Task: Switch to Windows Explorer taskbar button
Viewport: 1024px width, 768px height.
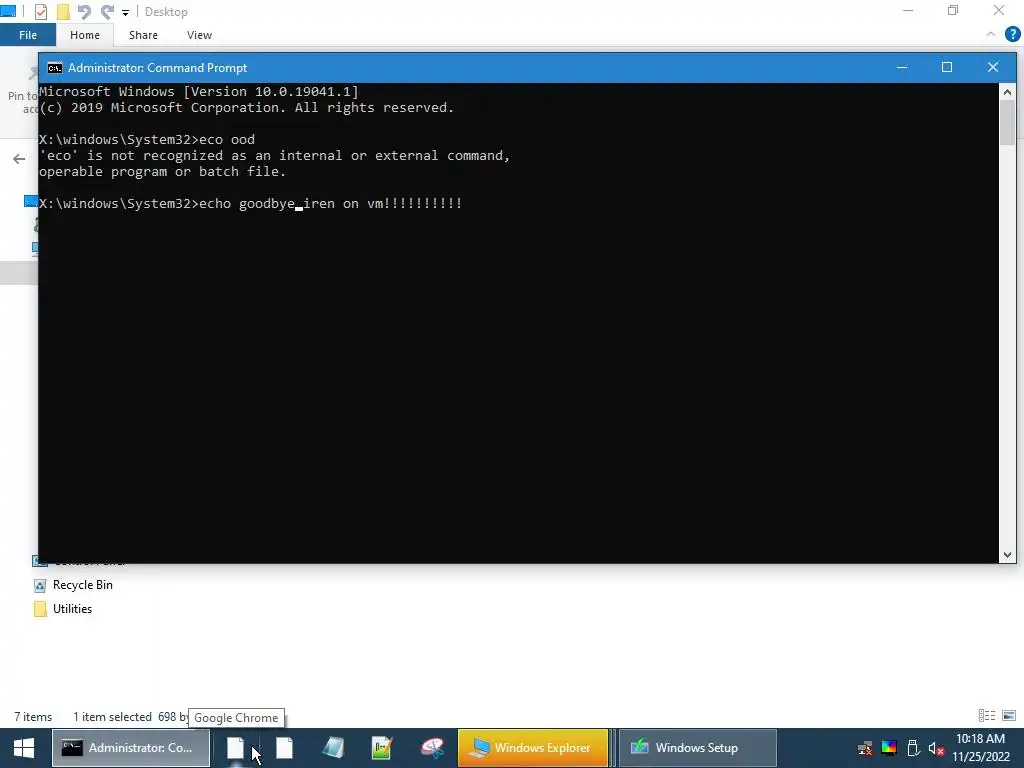Action: point(533,748)
